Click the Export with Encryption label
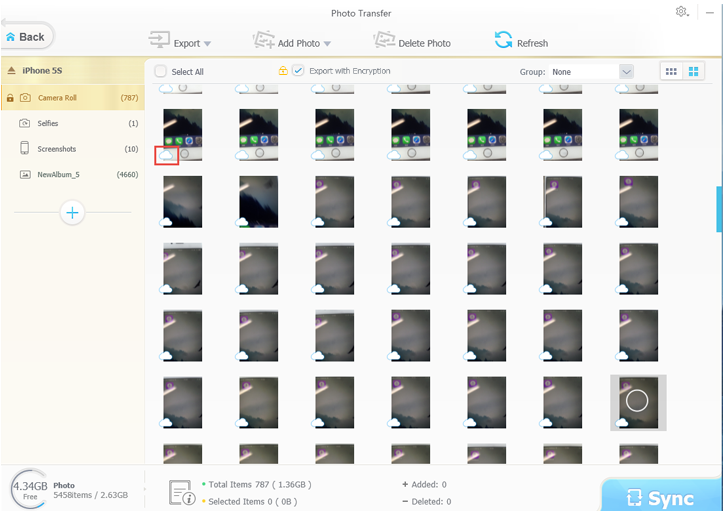 [350, 71]
